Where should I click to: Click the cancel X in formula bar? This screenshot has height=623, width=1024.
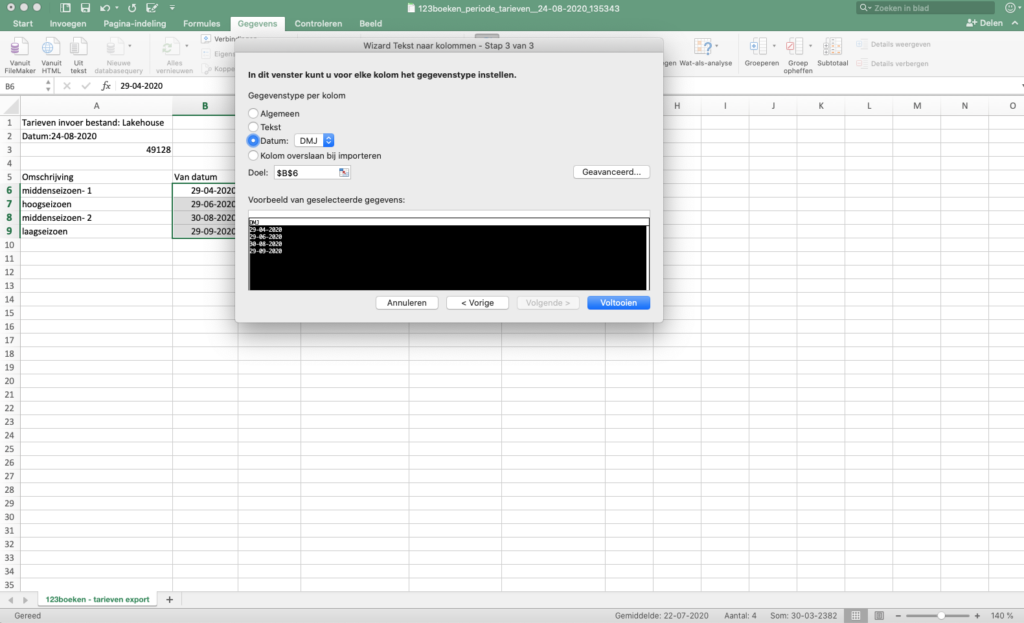click(x=67, y=86)
